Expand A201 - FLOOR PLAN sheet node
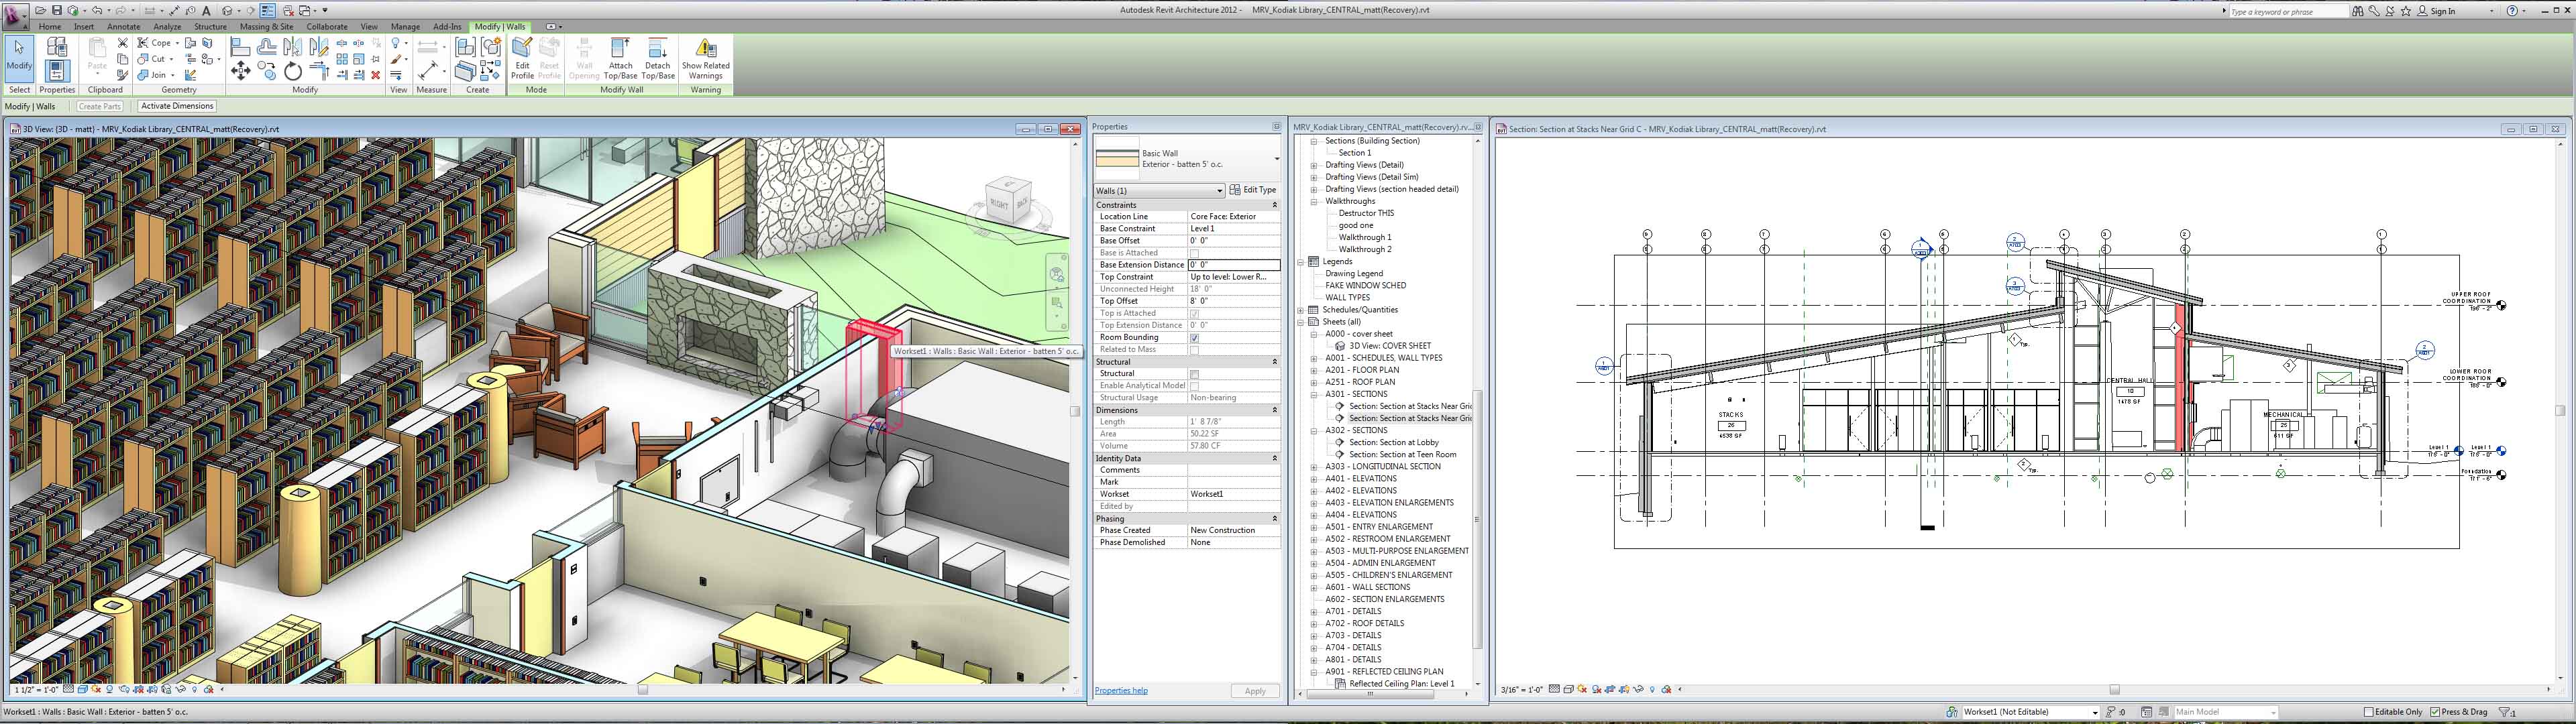Screen dimensions: 2576x724 [1314, 370]
